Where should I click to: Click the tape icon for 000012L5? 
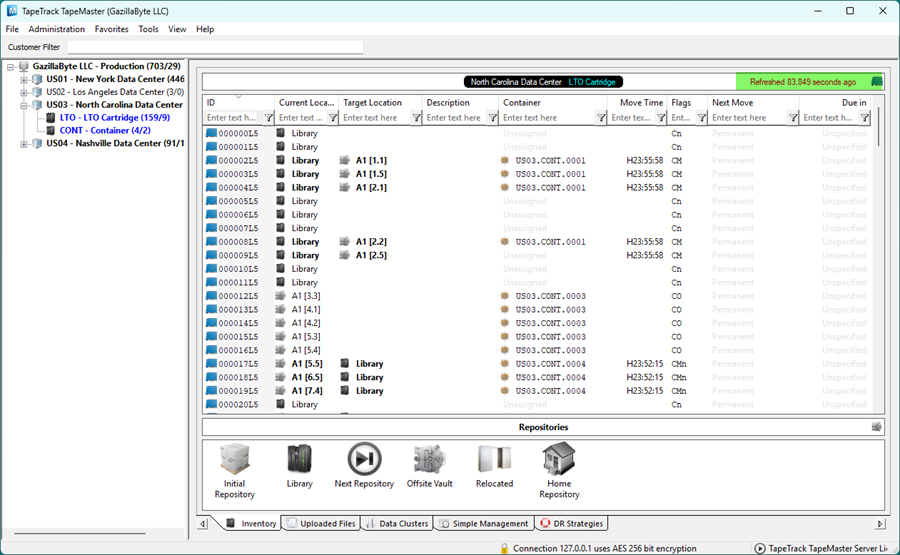pyautogui.click(x=211, y=296)
